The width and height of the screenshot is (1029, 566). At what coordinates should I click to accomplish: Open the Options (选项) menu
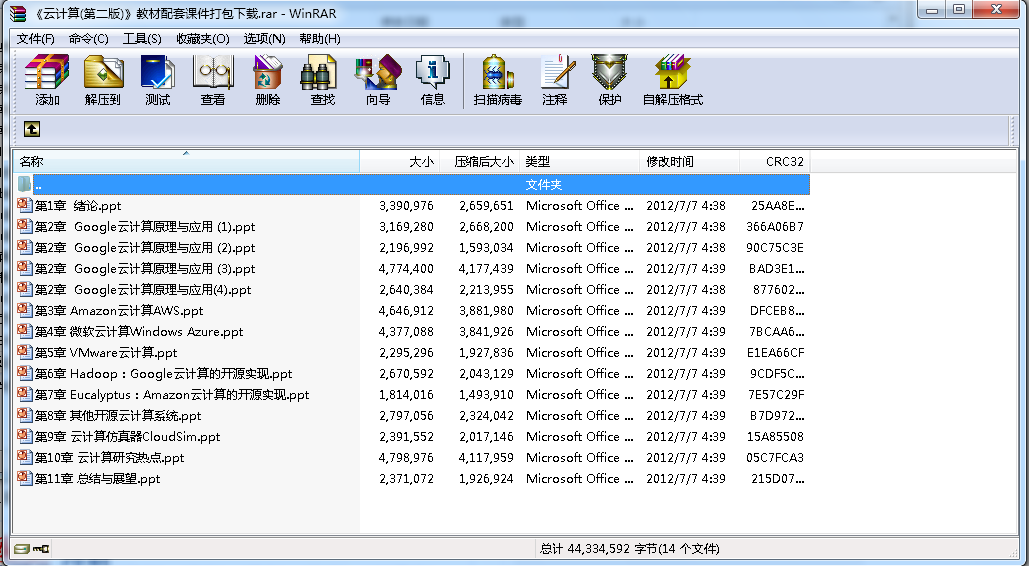pyautogui.click(x=264, y=39)
